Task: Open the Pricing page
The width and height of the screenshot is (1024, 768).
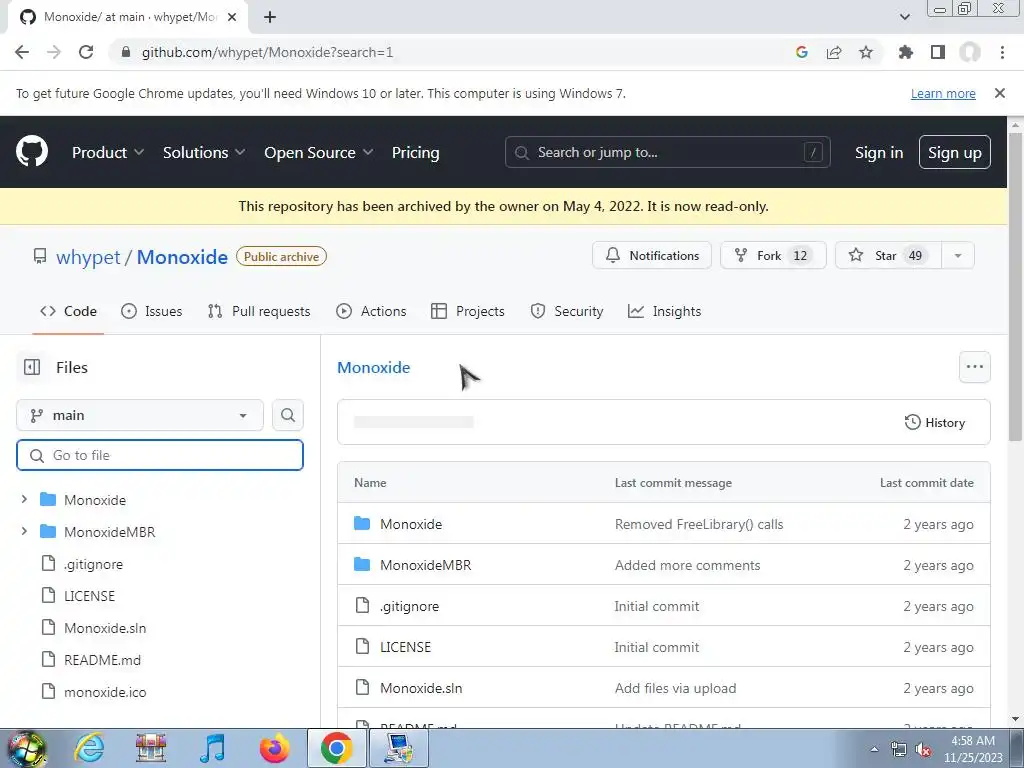Action: coord(415,153)
